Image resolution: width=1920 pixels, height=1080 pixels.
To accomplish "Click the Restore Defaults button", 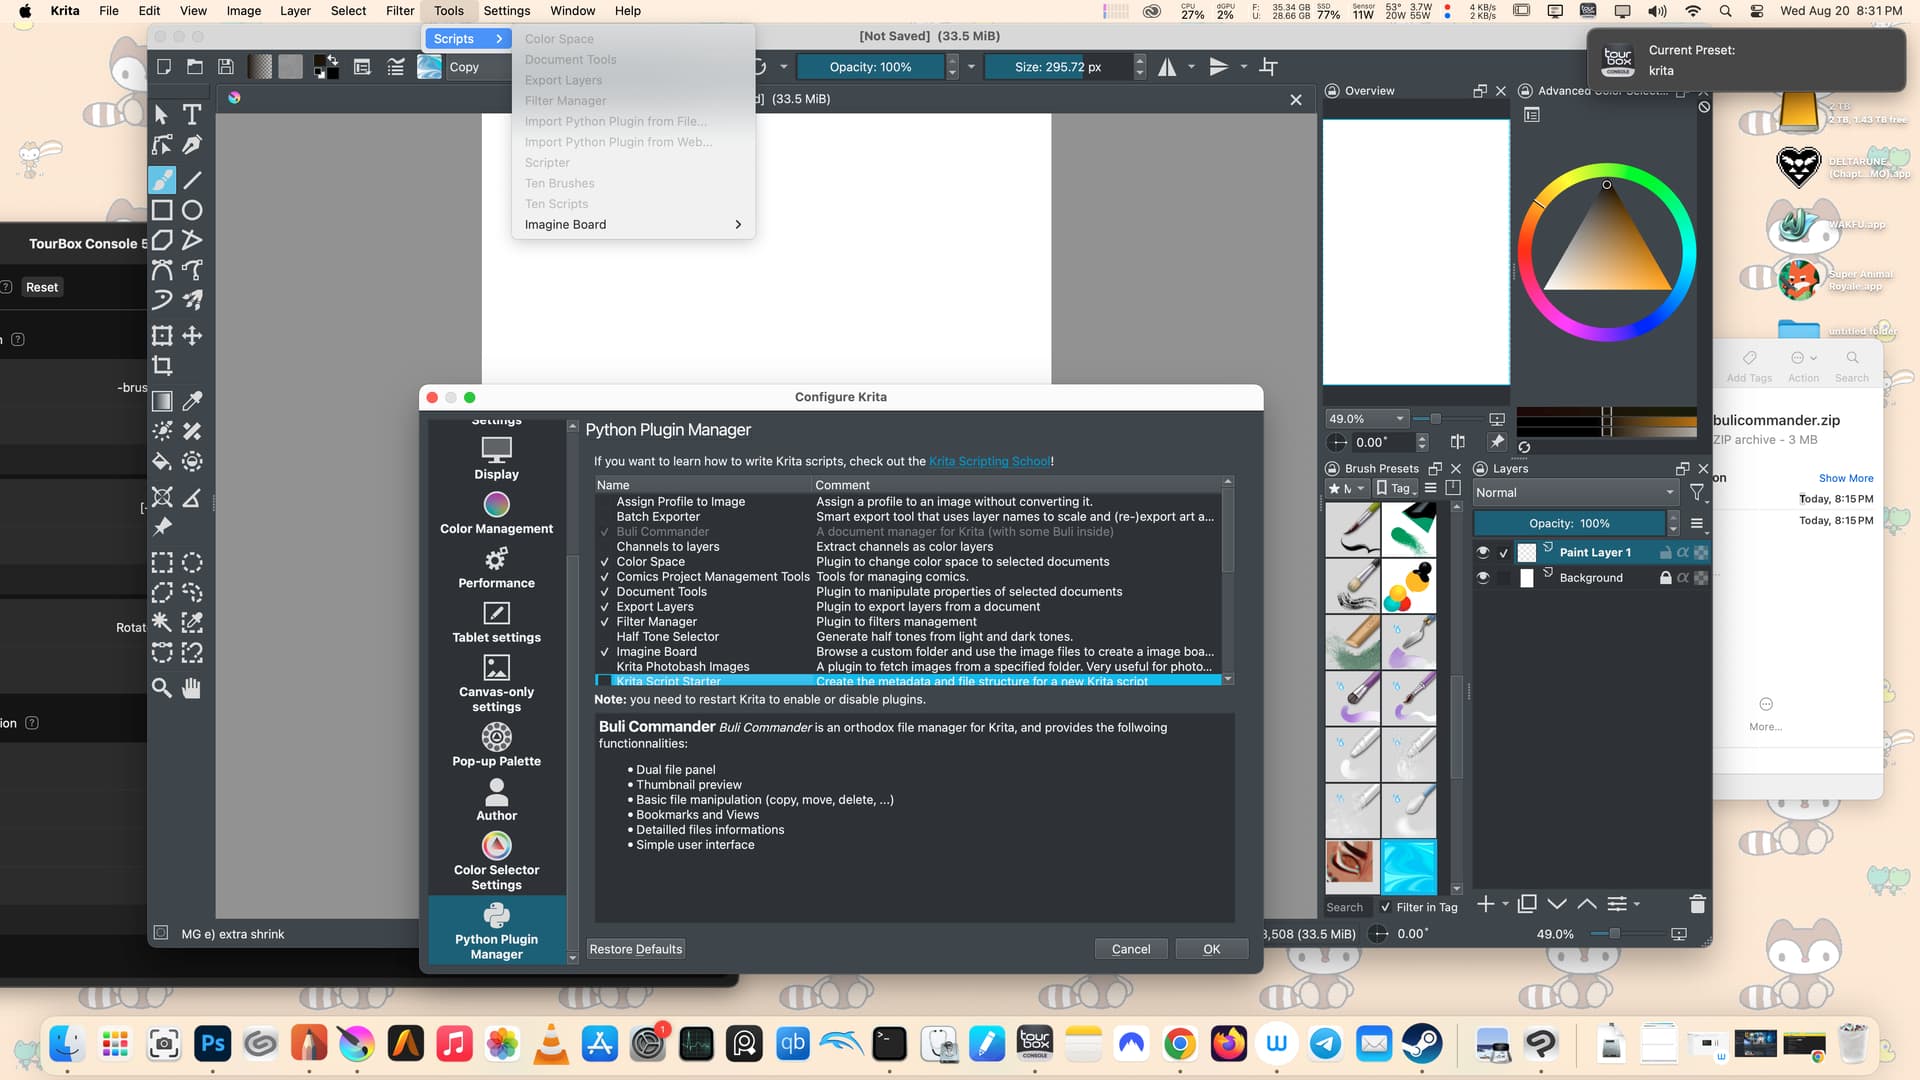I will point(635,949).
